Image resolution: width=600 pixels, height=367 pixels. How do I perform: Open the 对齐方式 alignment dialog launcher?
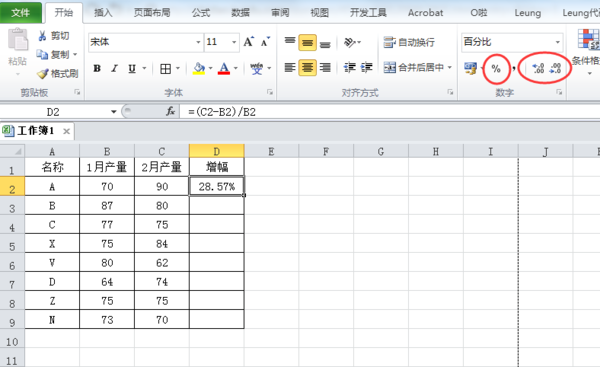point(450,92)
